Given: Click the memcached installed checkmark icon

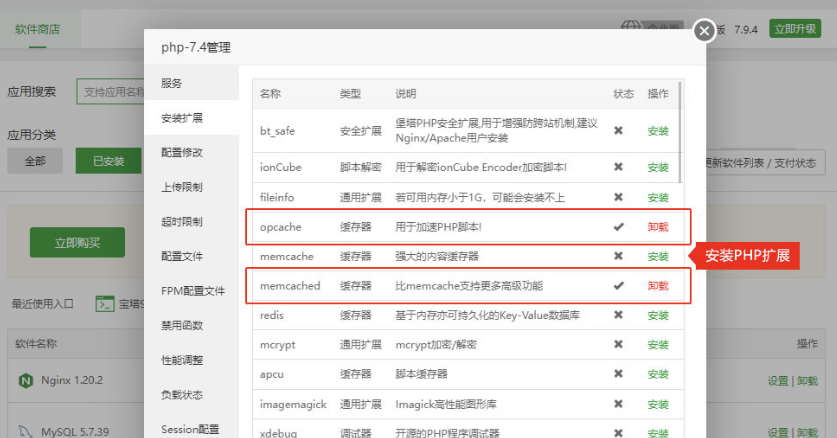Looking at the screenshot, I should point(618,285).
